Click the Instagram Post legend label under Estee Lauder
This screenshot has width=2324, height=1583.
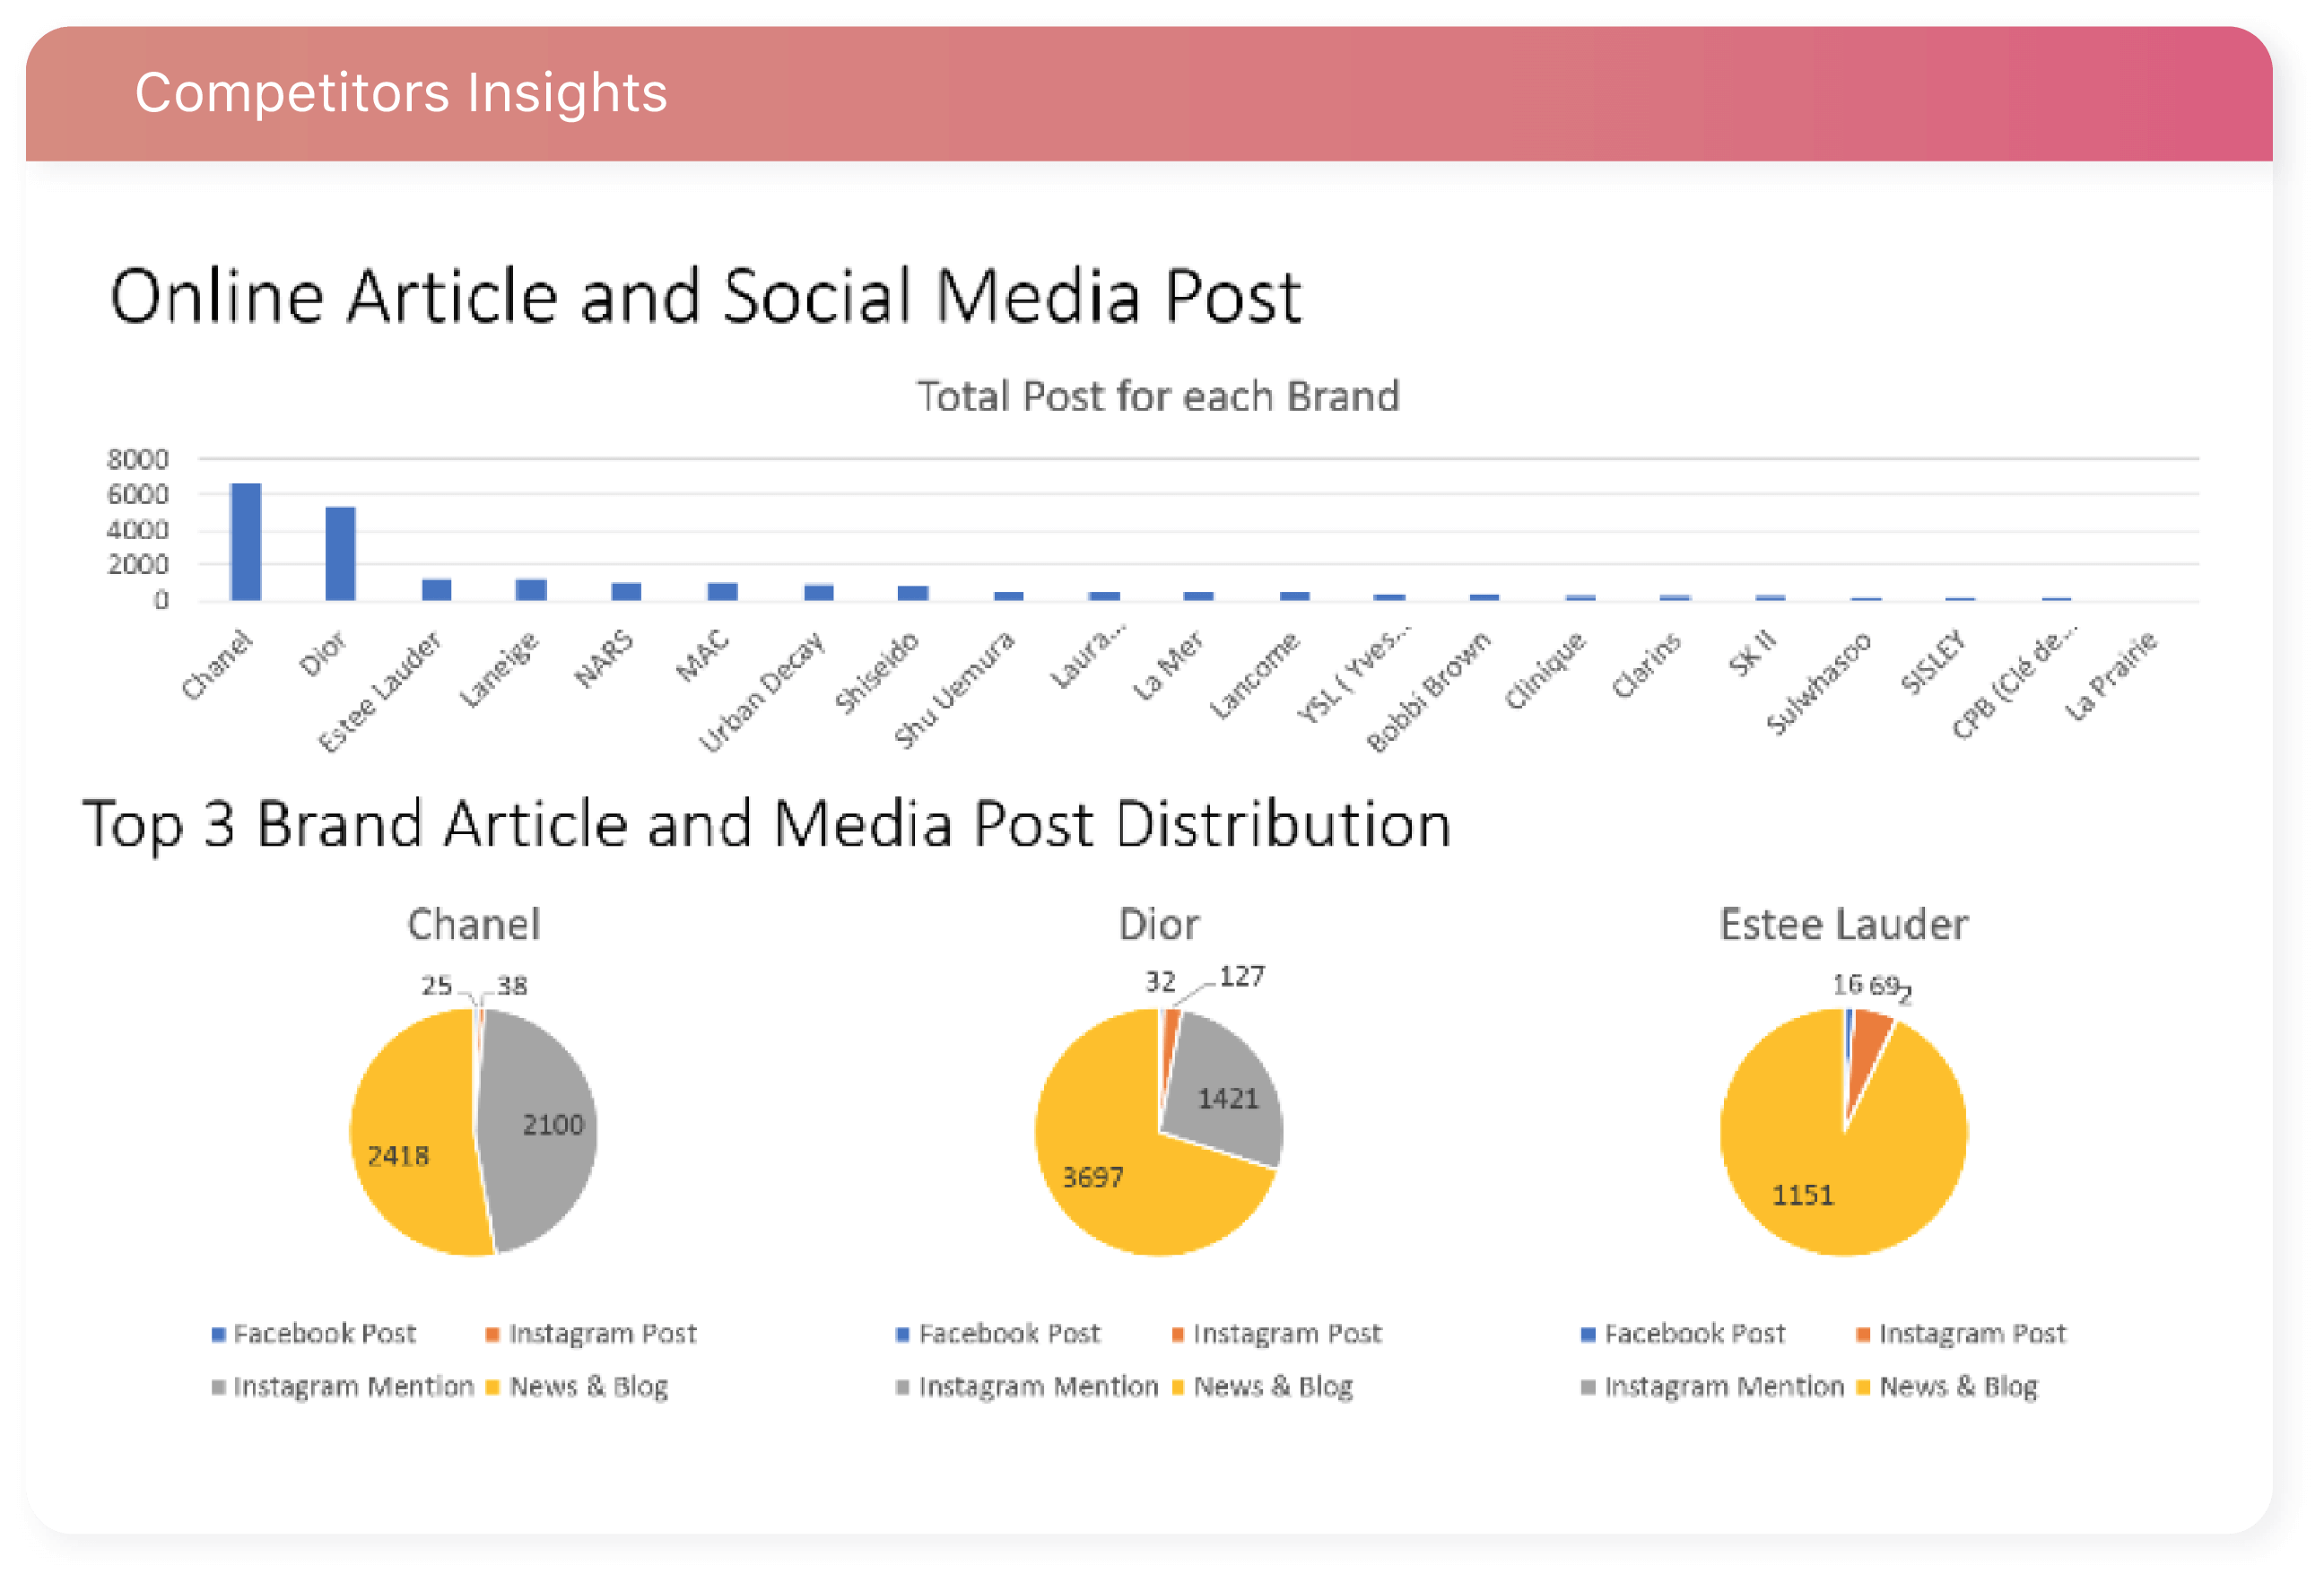pos(1972,1334)
